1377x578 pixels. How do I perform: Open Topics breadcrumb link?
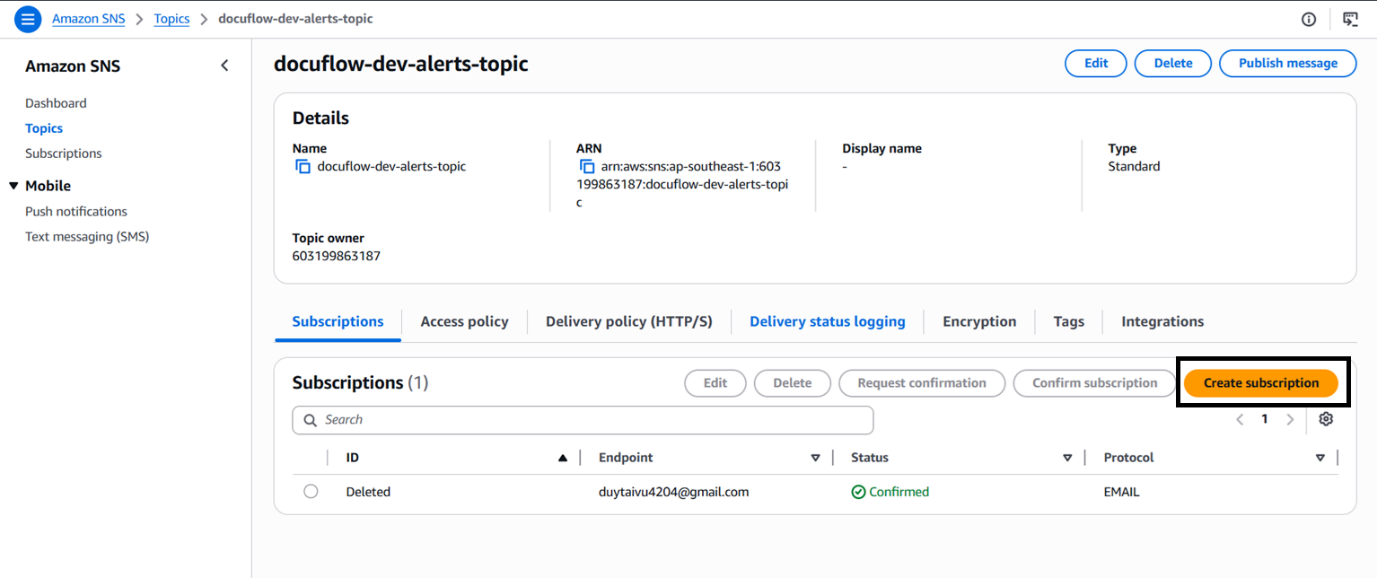[172, 19]
